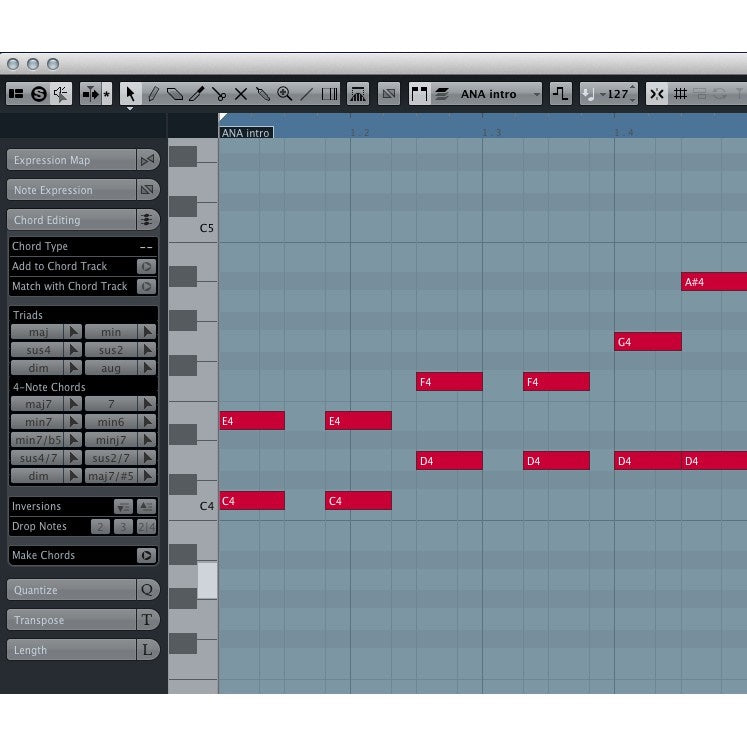The width and height of the screenshot is (747, 747).
Task: Select the Glue tube tool
Action: coord(262,94)
